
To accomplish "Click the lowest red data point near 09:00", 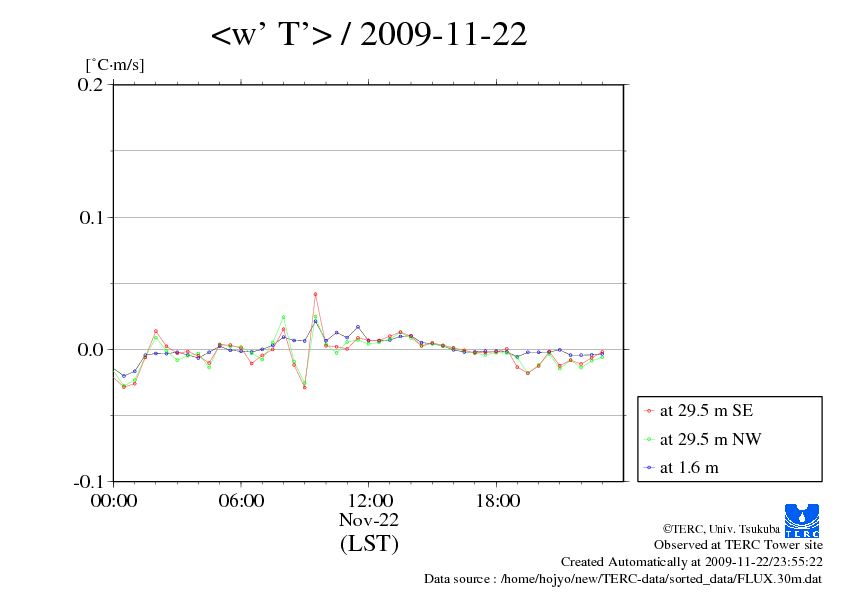I will 304,387.
